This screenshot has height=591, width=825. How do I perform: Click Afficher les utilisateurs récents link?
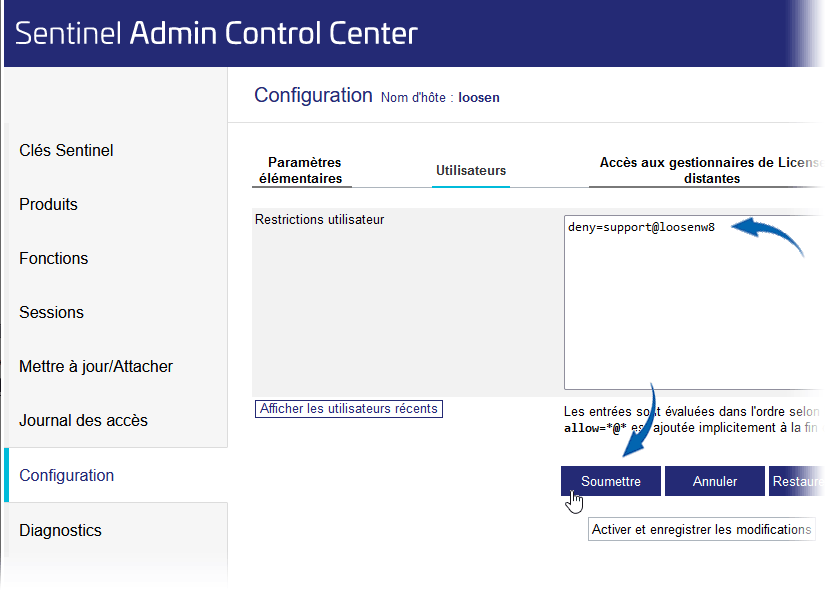point(349,409)
